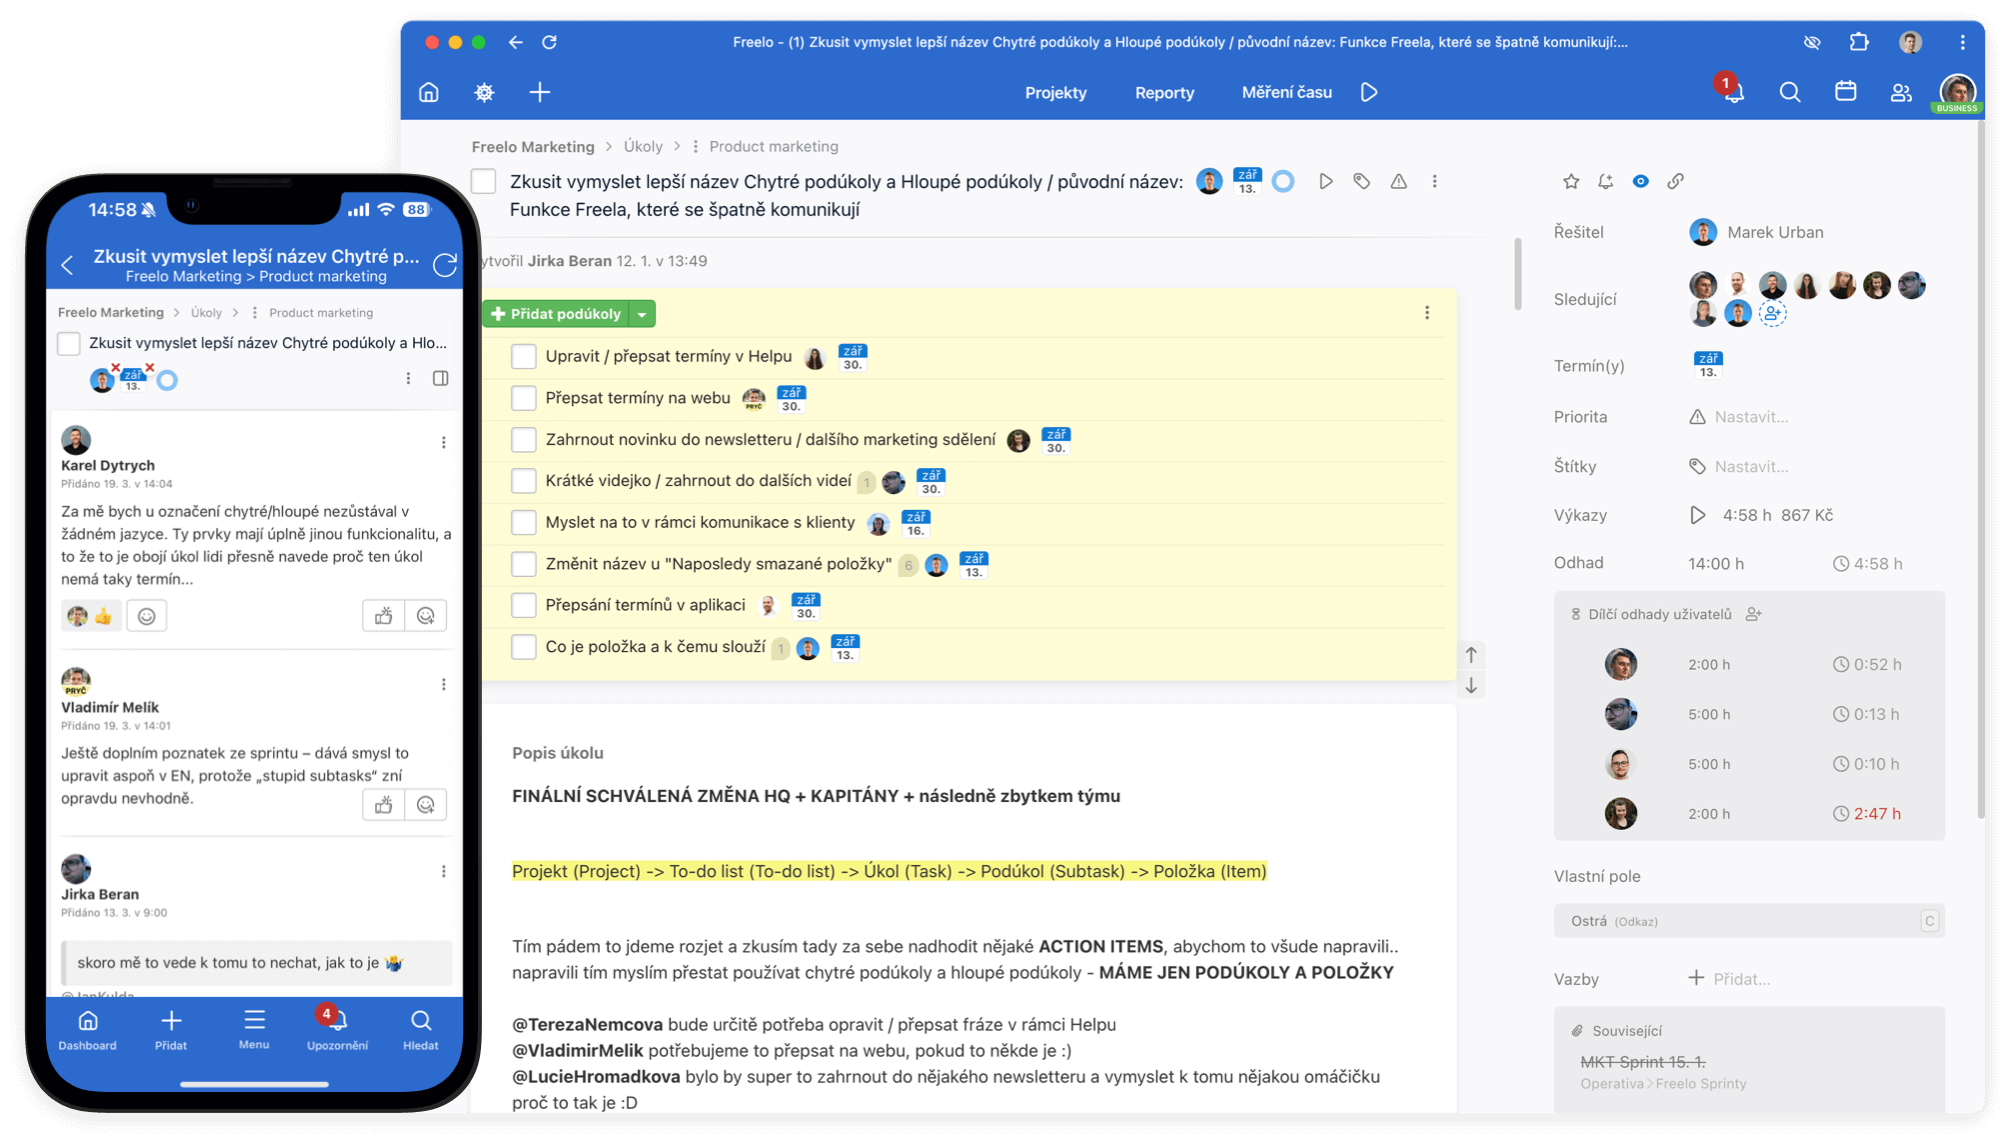Check 'Přepsat termíny na webu' subtask
2010x1143 pixels.
[x=524, y=398]
